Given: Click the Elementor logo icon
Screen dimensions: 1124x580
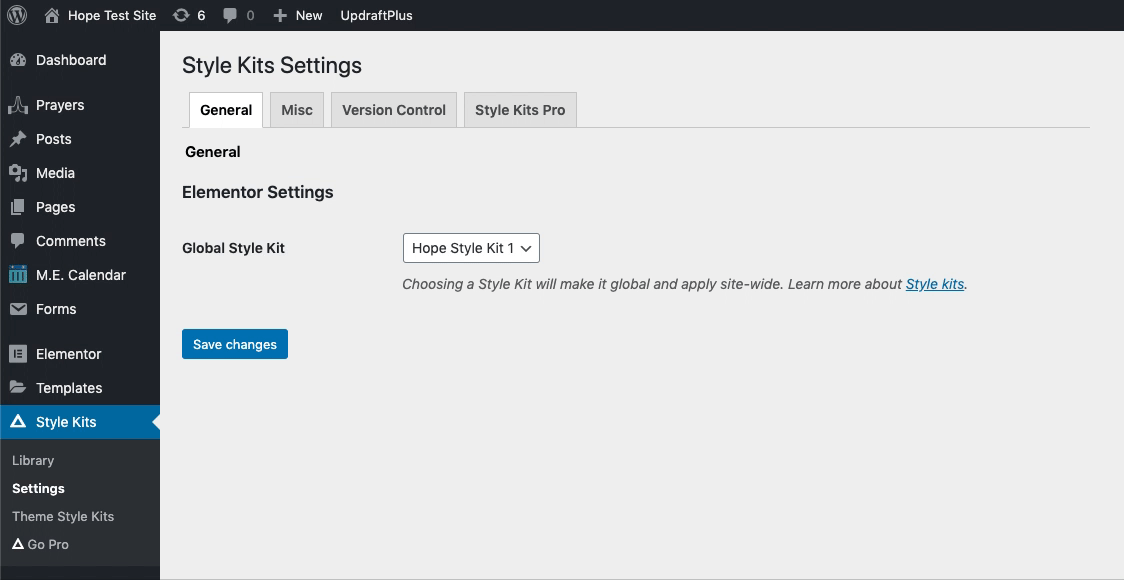Looking at the screenshot, I should [x=18, y=354].
